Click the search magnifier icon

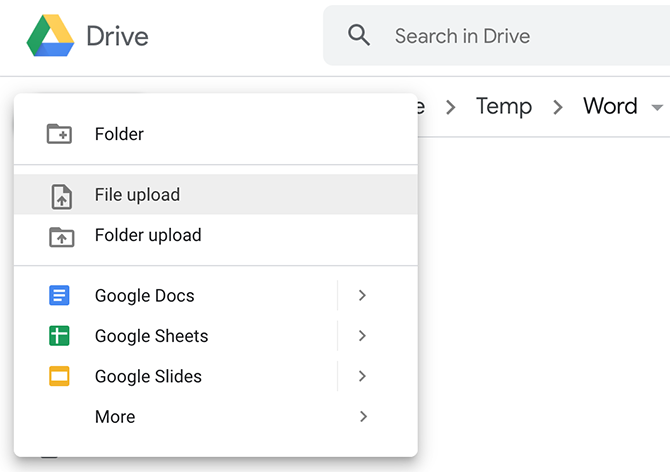click(359, 36)
